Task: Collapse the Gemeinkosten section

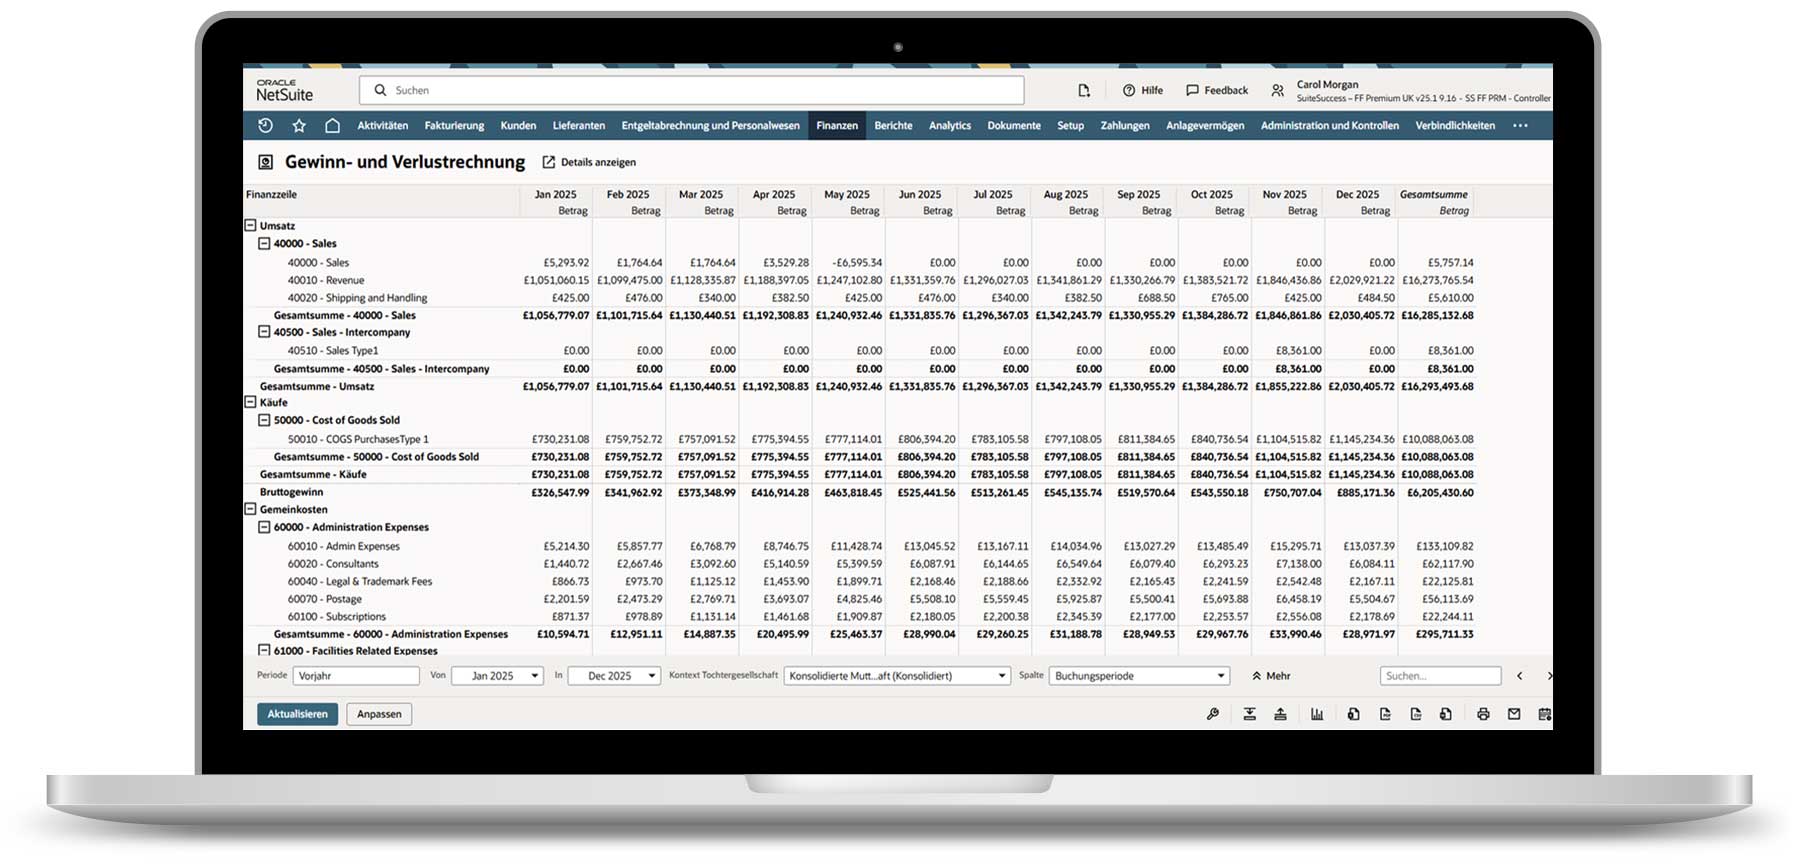Action: click(251, 509)
